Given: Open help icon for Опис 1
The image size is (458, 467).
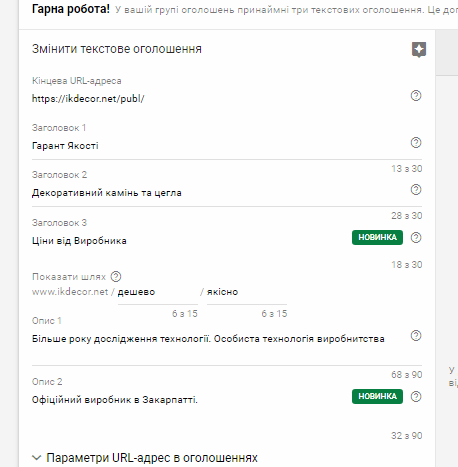Looking at the screenshot, I should tap(416, 335).
